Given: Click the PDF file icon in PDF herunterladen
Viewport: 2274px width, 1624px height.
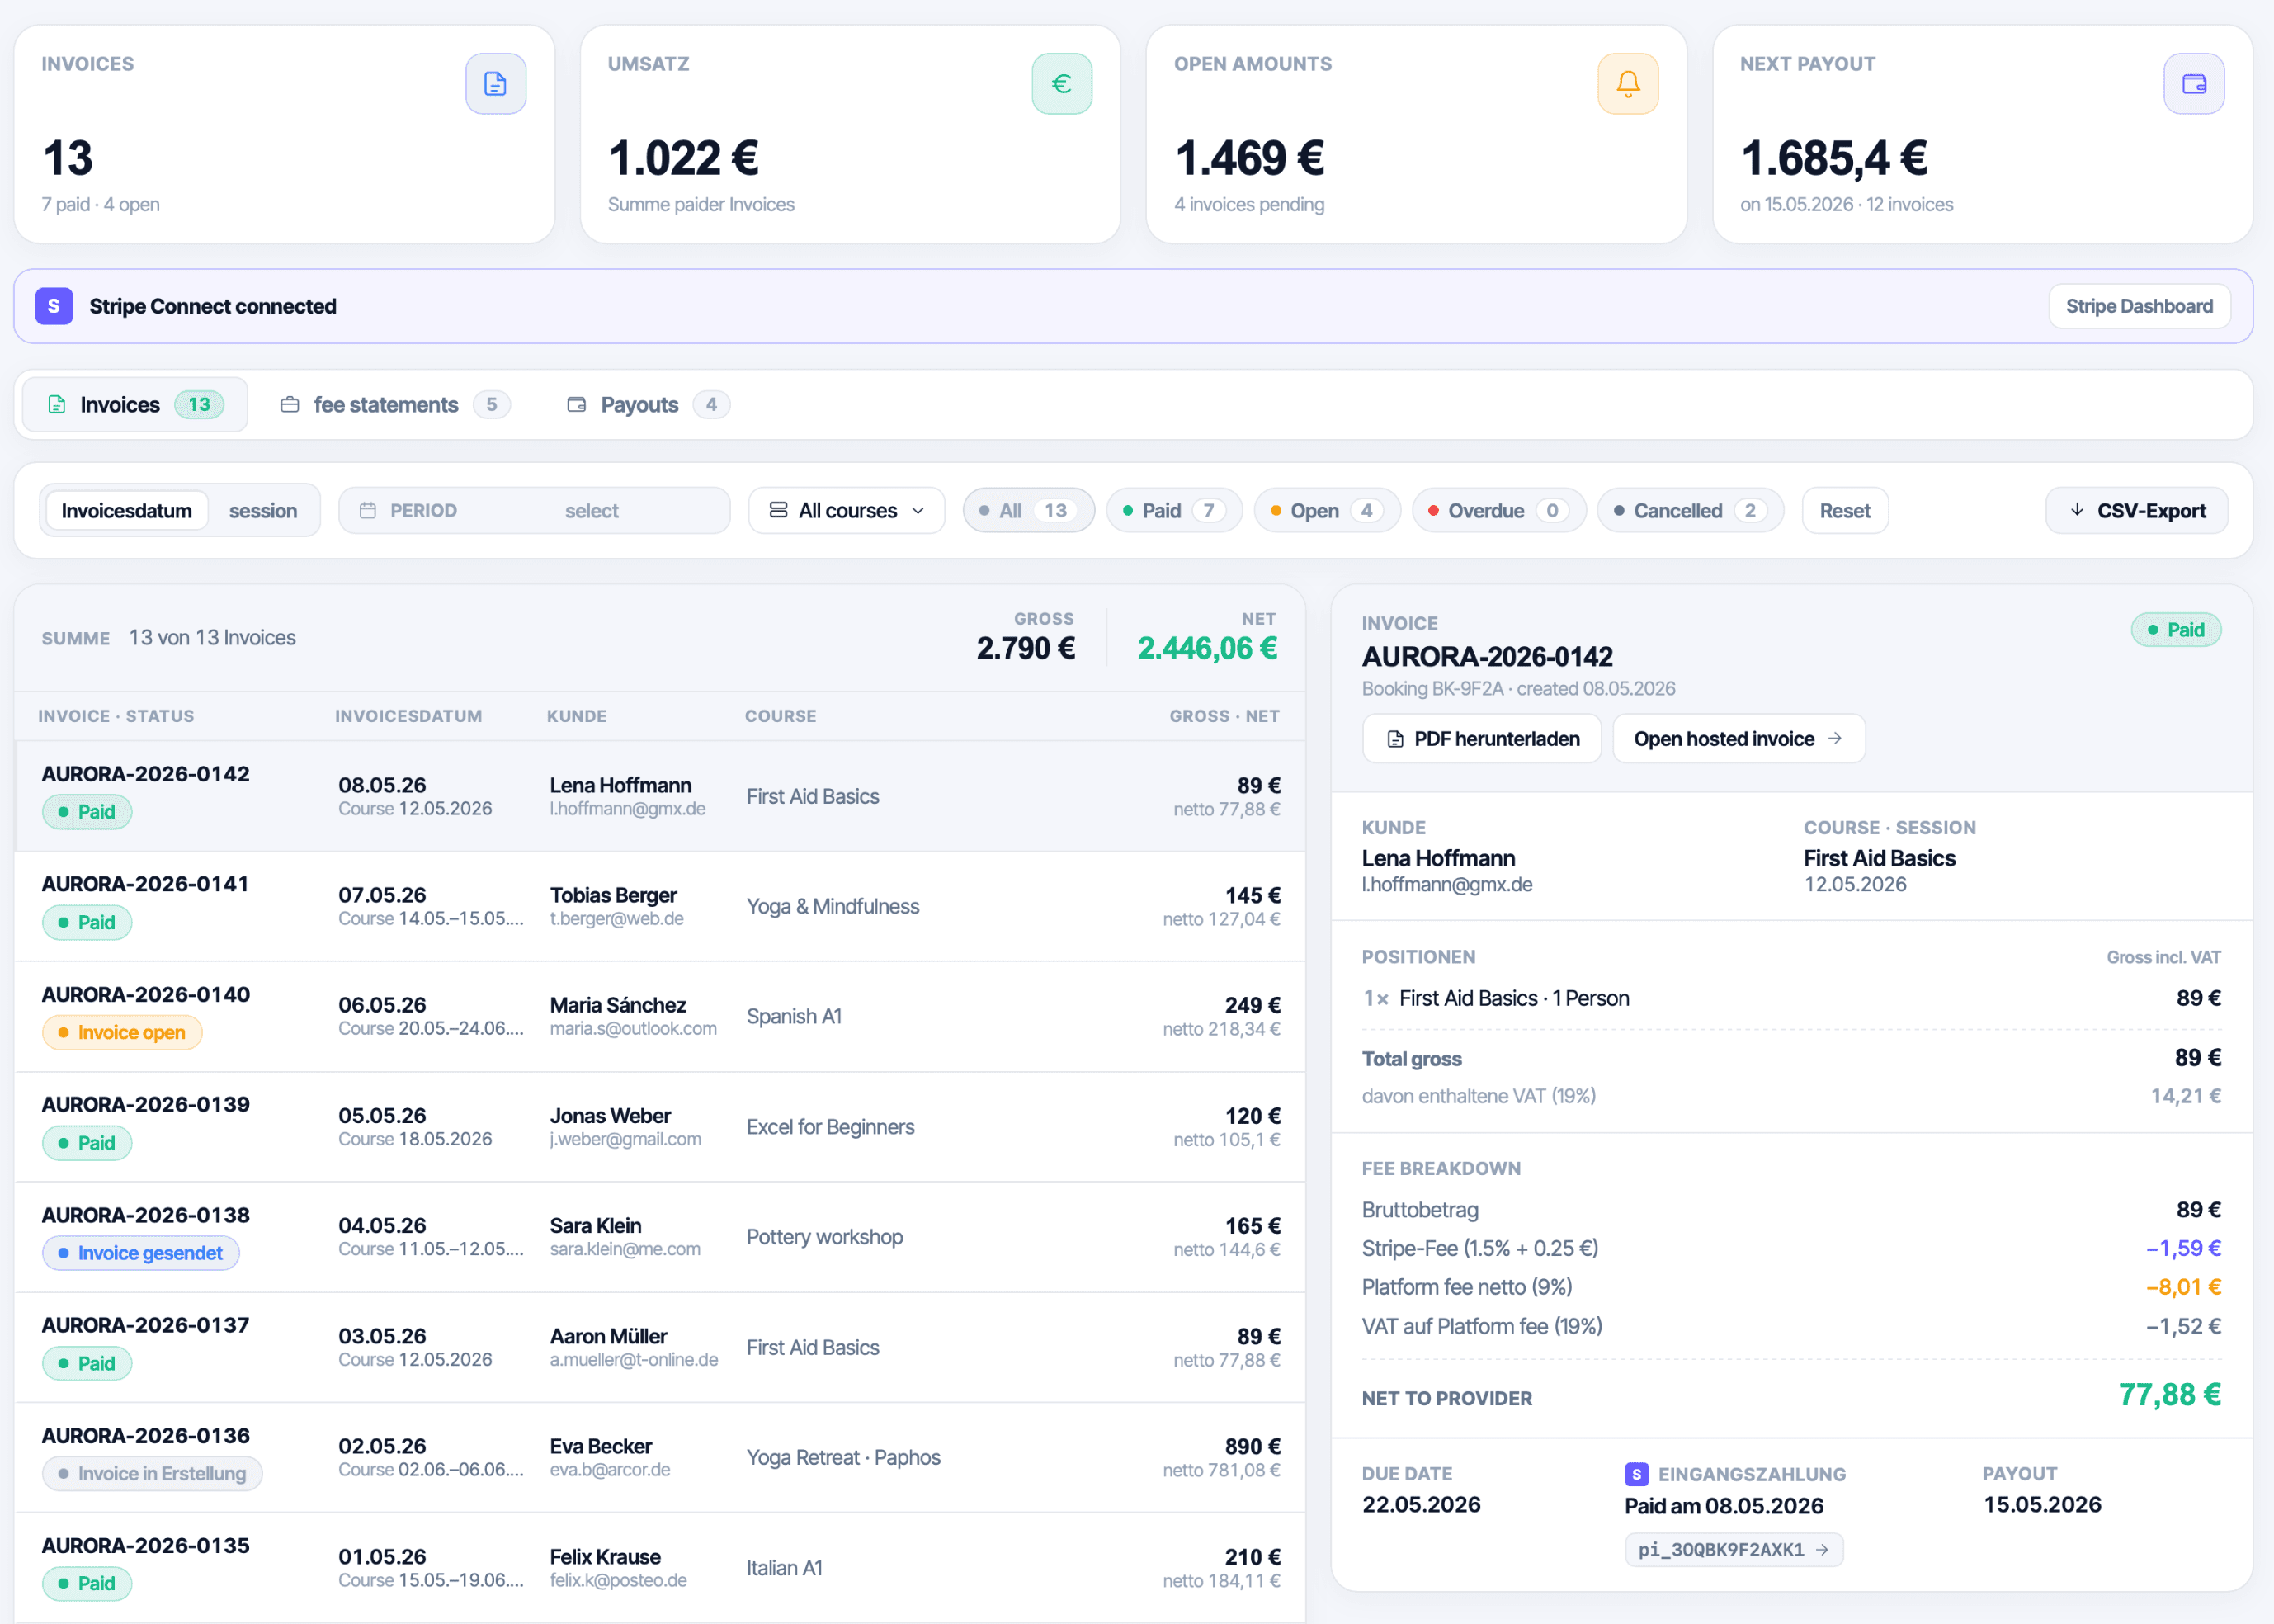Looking at the screenshot, I should (1395, 739).
